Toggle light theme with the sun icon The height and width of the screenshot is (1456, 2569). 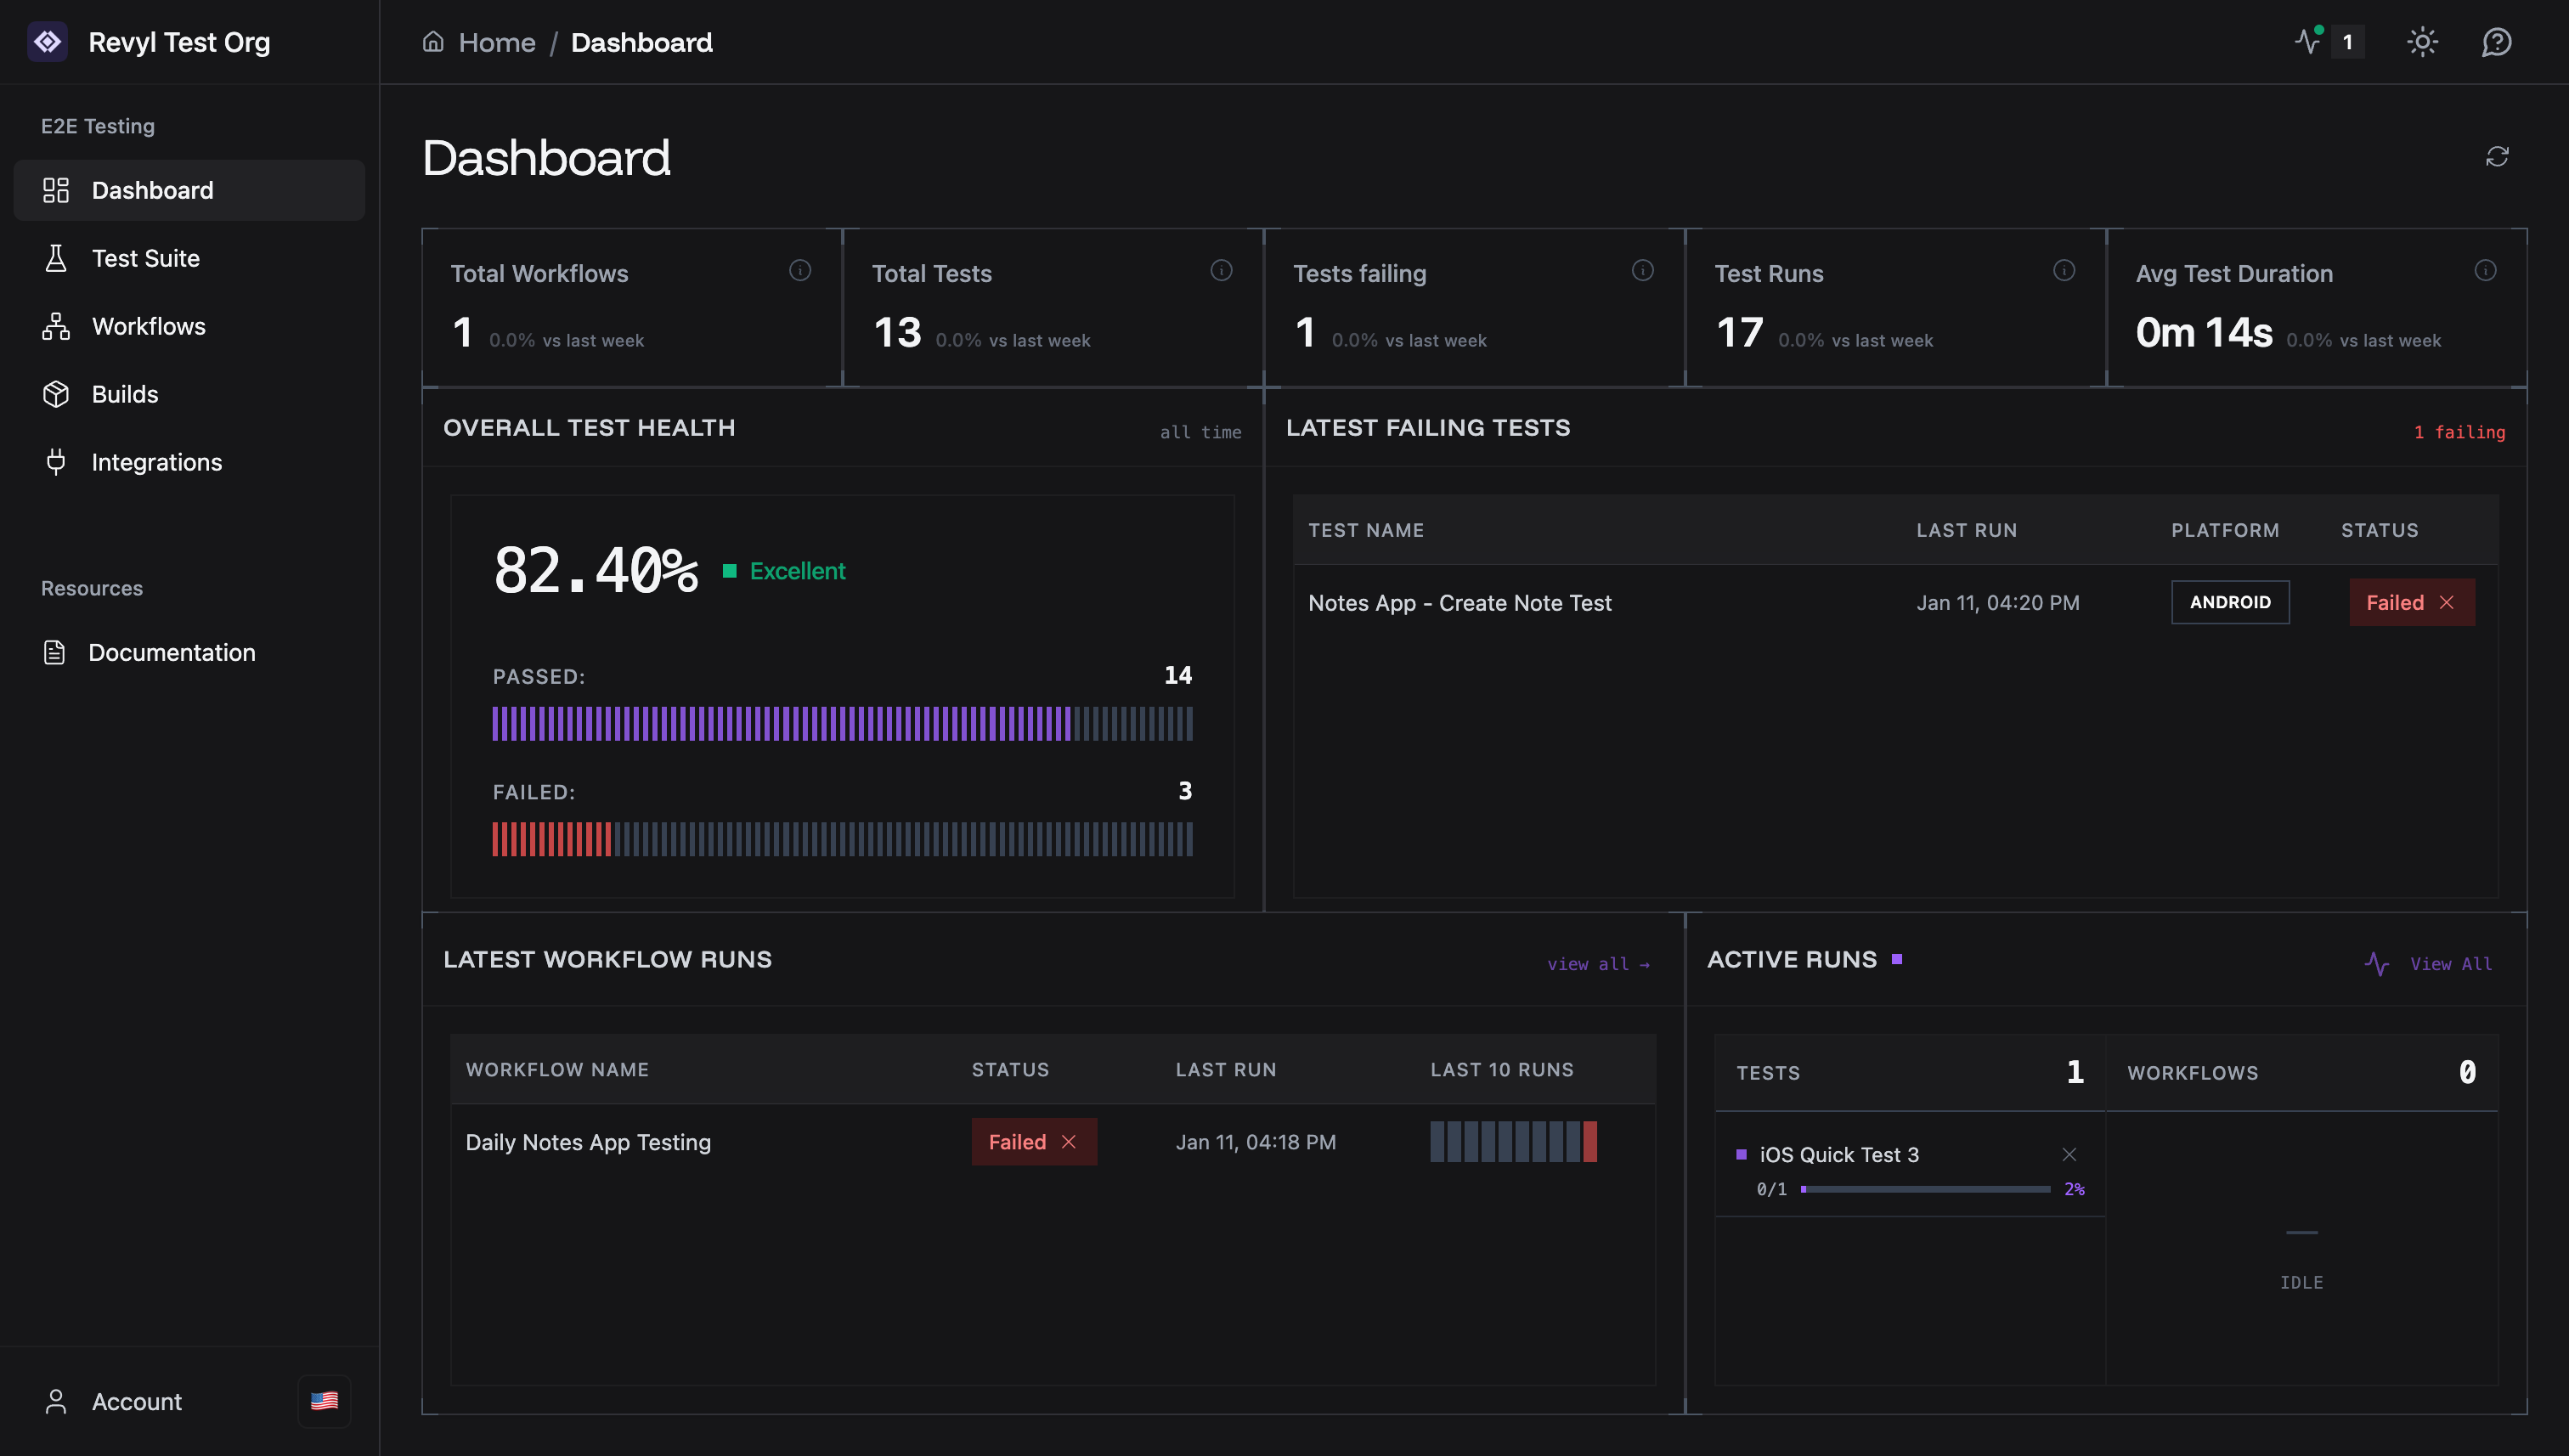coord(2423,42)
